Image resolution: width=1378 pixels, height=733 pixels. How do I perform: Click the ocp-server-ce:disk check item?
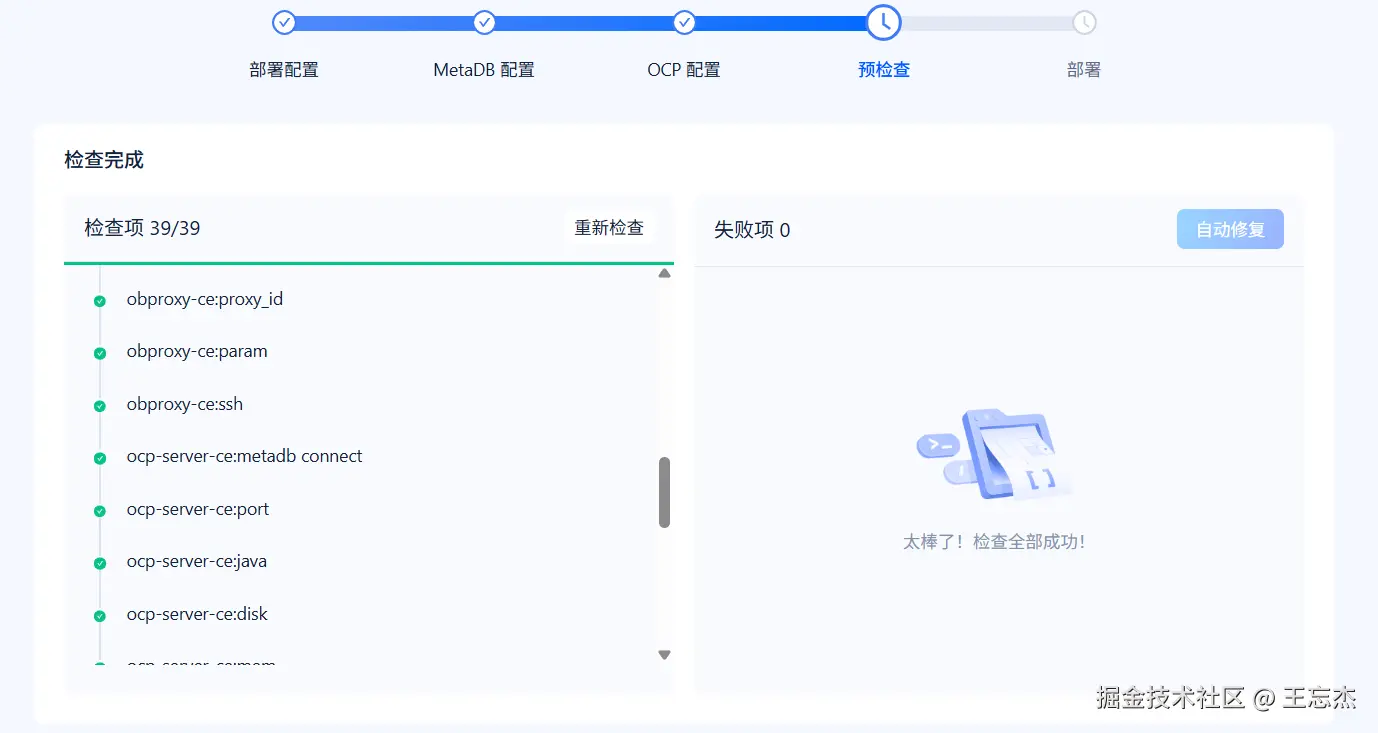(197, 614)
